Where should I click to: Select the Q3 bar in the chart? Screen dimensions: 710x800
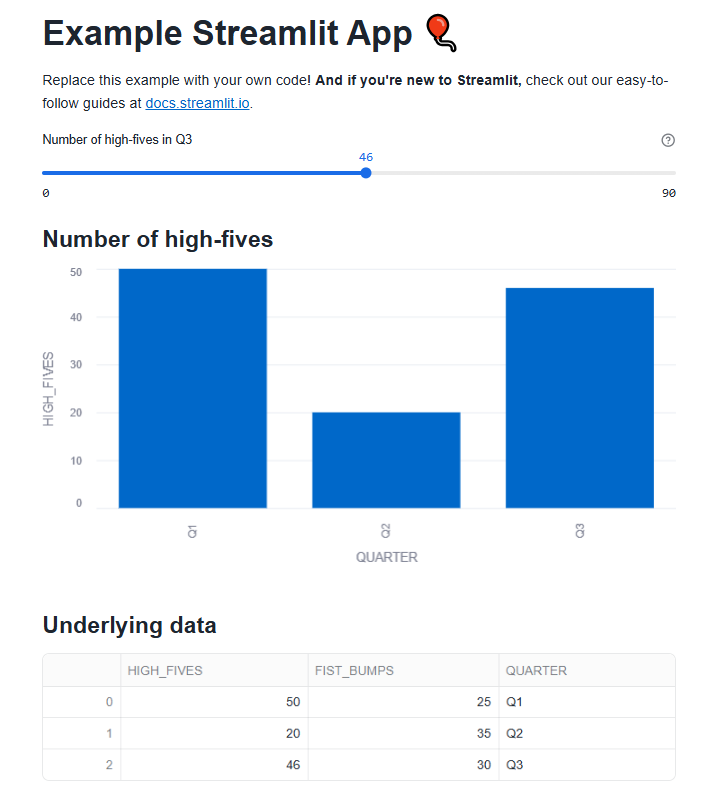coord(579,395)
